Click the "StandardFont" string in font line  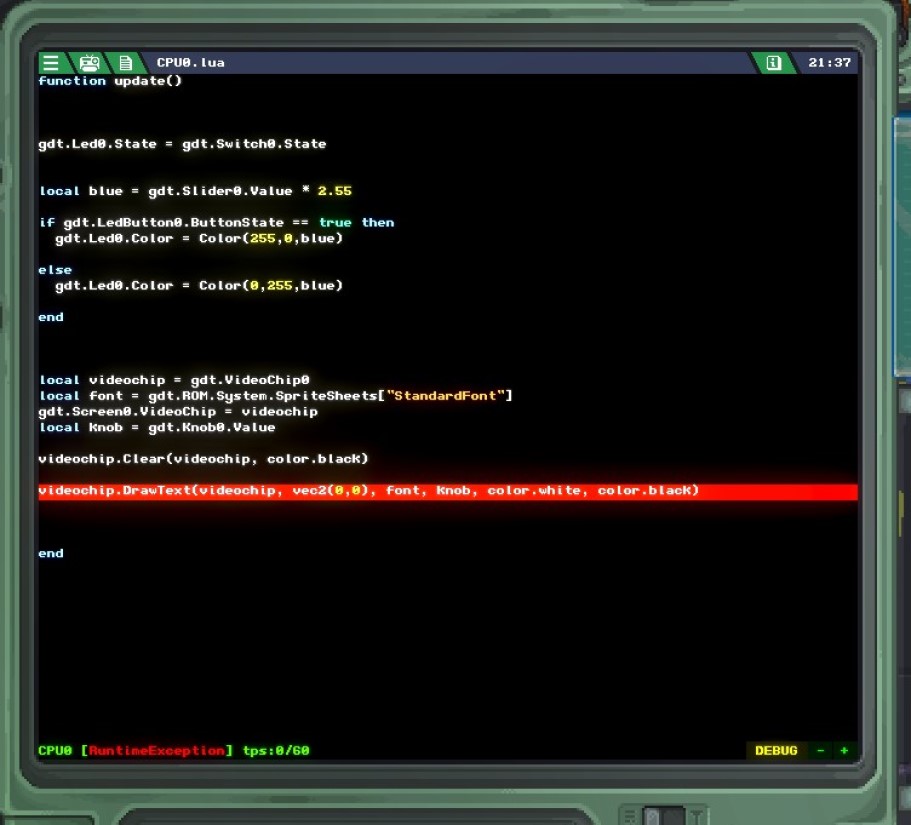coord(446,396)
